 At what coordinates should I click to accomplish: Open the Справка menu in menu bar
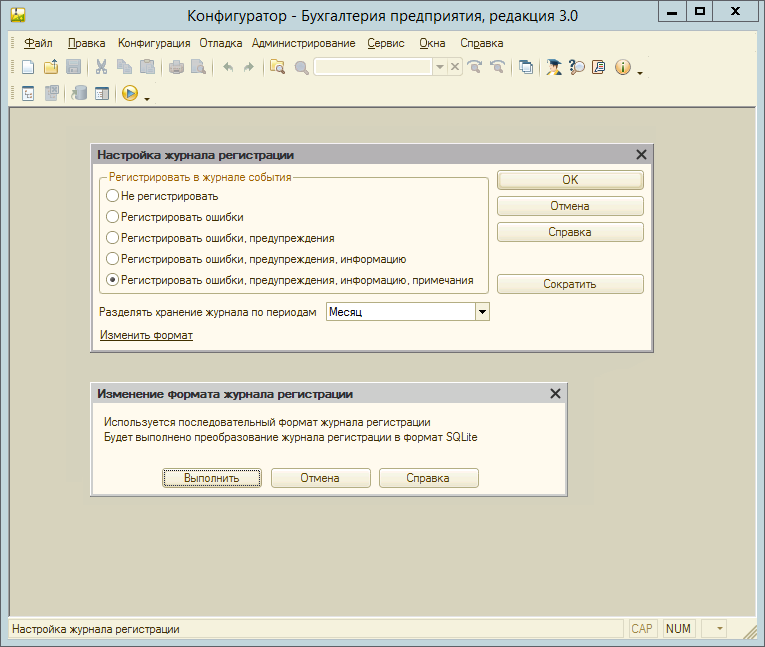(482, 43)
